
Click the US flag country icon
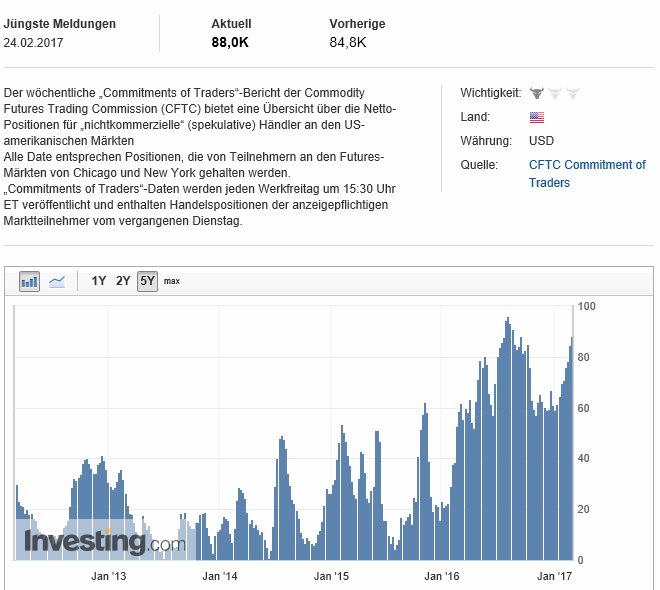[x=537, y=117]
